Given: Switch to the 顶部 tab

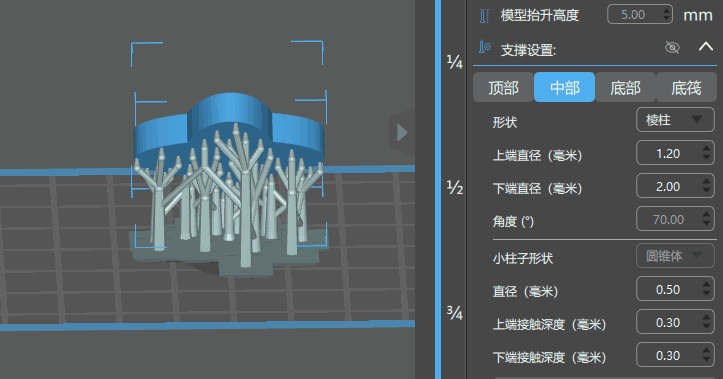Looking at the screenshot, I should click(503, 87).
